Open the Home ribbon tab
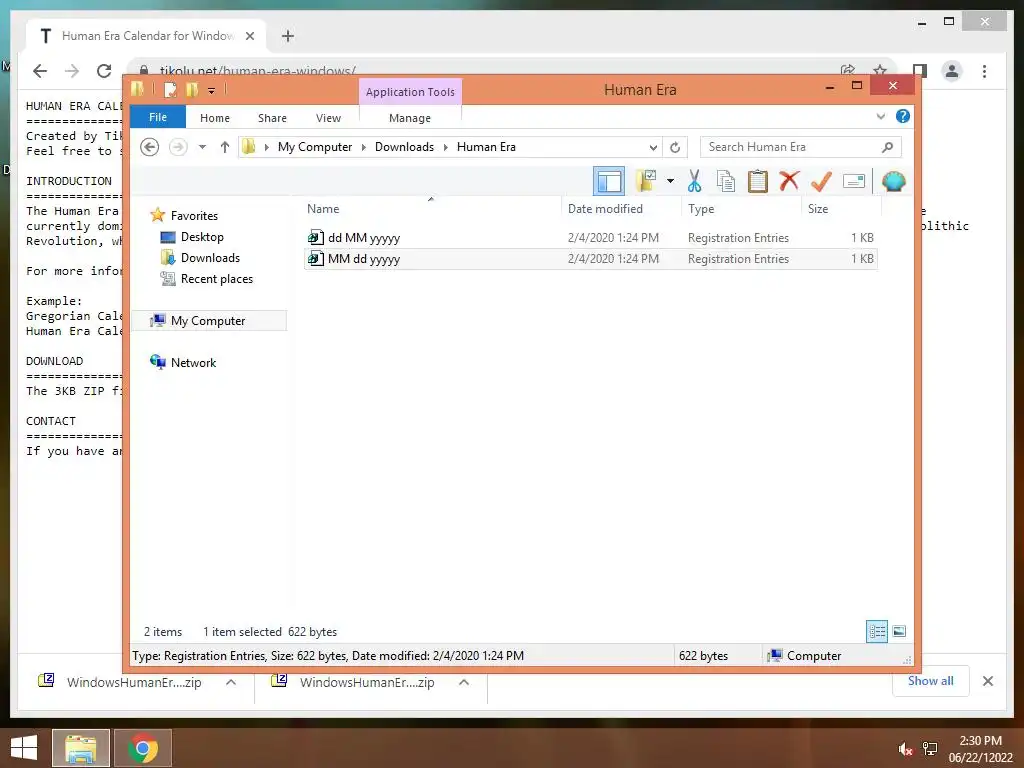 click(215, 118)
